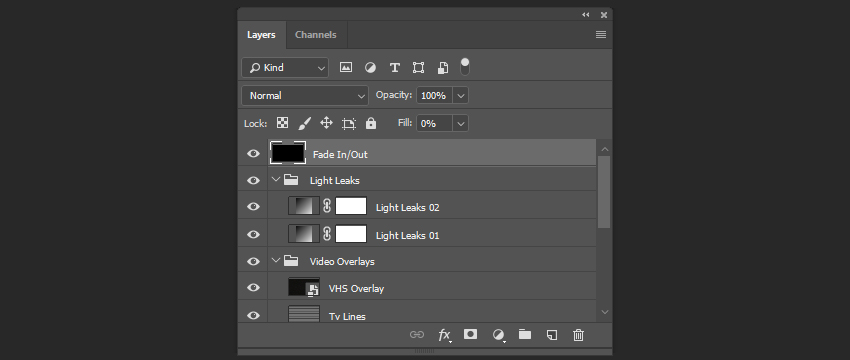Close the Layers panel
The height and width of the screenshot is (360, 850).
click(x=603, y=15)
